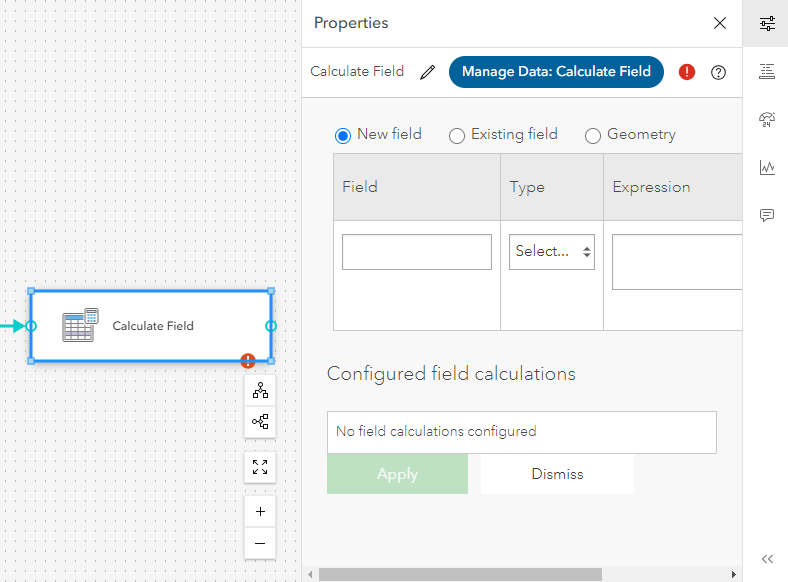The width and height of the screenshot is (788, 582).
Task: Click the Expression column header
Action: 673,187
